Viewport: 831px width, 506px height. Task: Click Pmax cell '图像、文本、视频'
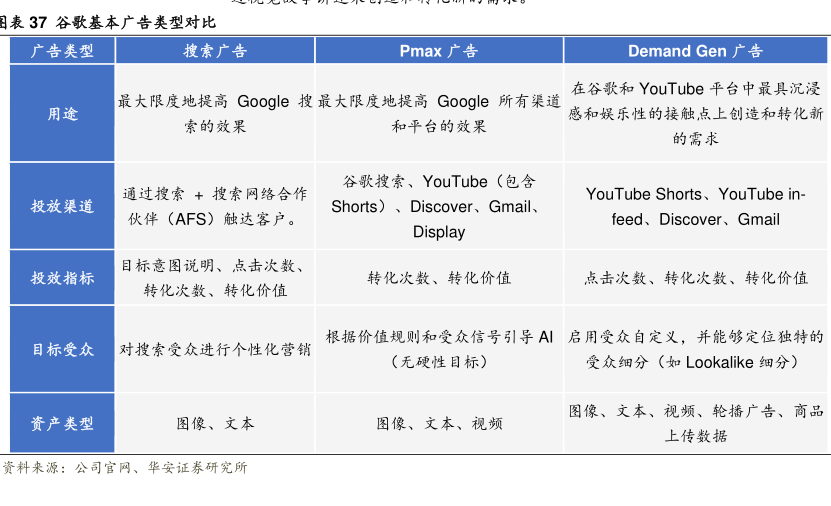click(x=439, y=423)
